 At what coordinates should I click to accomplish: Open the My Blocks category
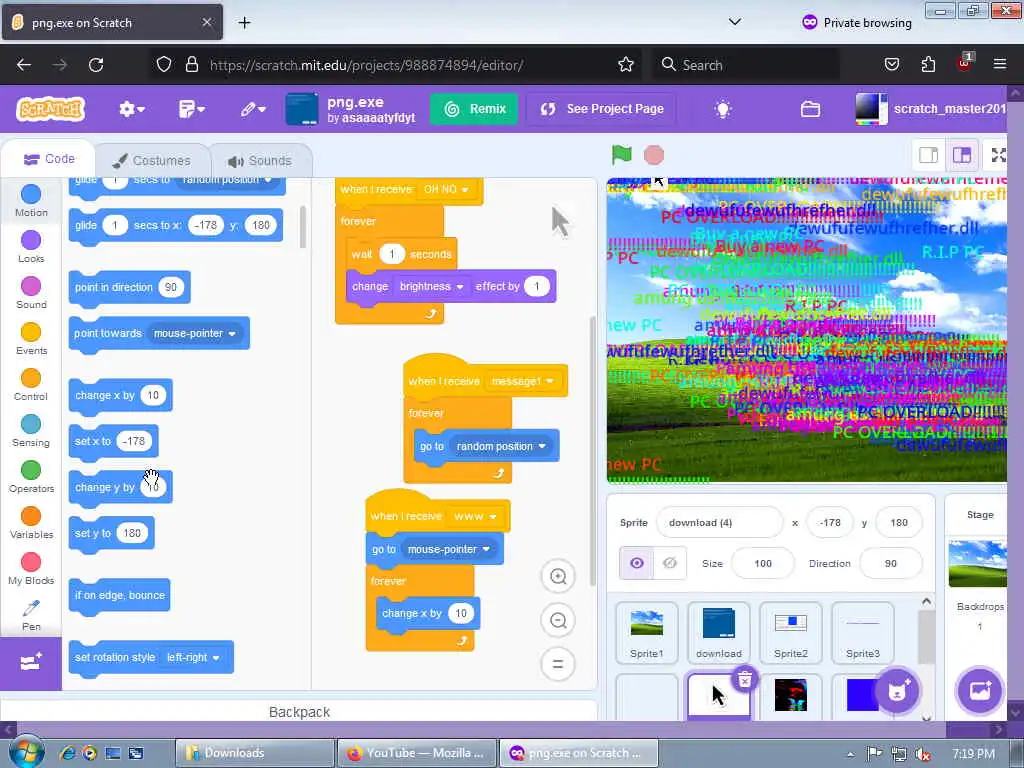tap(31, 569)
